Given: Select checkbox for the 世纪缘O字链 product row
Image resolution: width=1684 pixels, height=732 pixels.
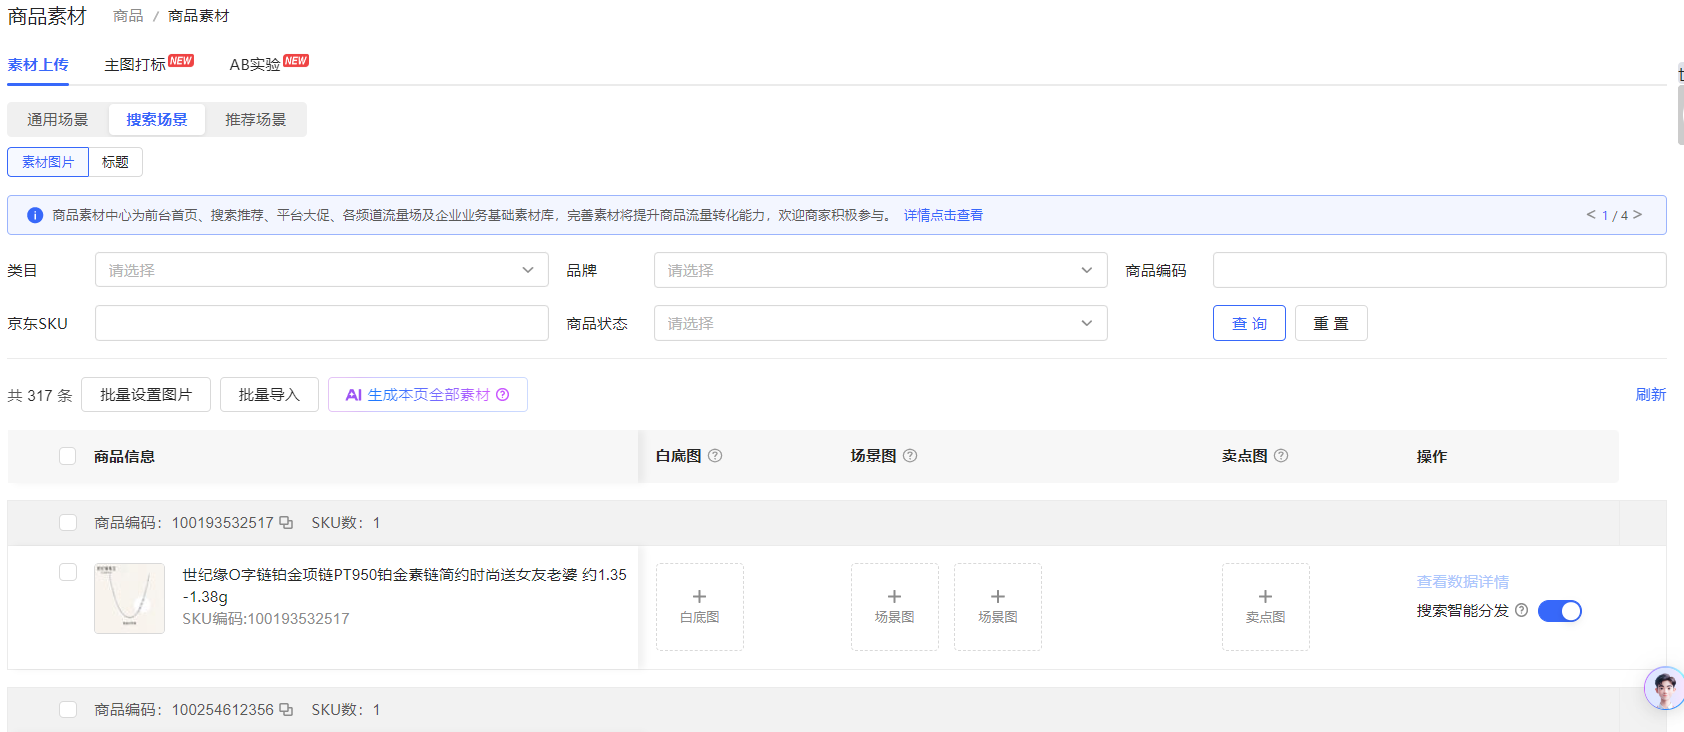Looking at the screenshot, I should coord(68,572).
